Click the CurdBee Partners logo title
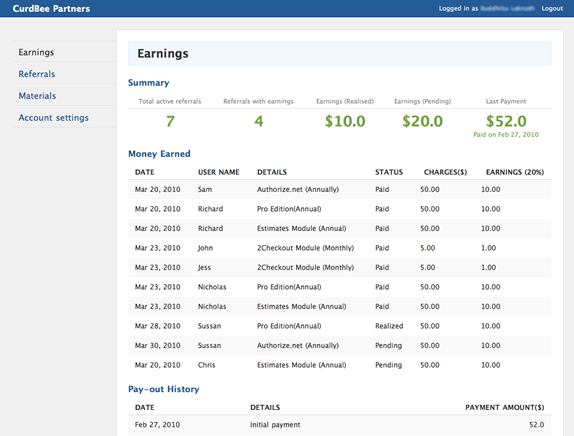The width and height of the screenshot is (574, 436). click(51, 8)
